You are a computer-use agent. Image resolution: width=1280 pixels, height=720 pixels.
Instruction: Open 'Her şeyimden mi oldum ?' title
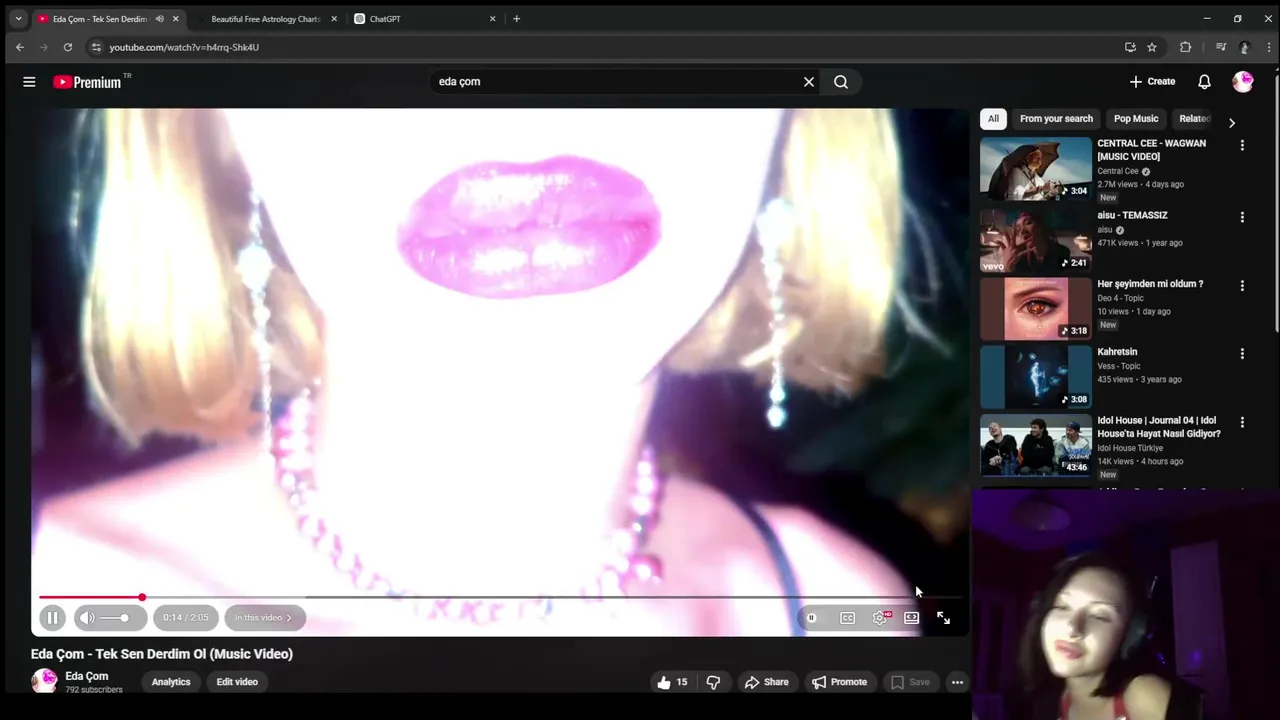[x=1150, y=284]
